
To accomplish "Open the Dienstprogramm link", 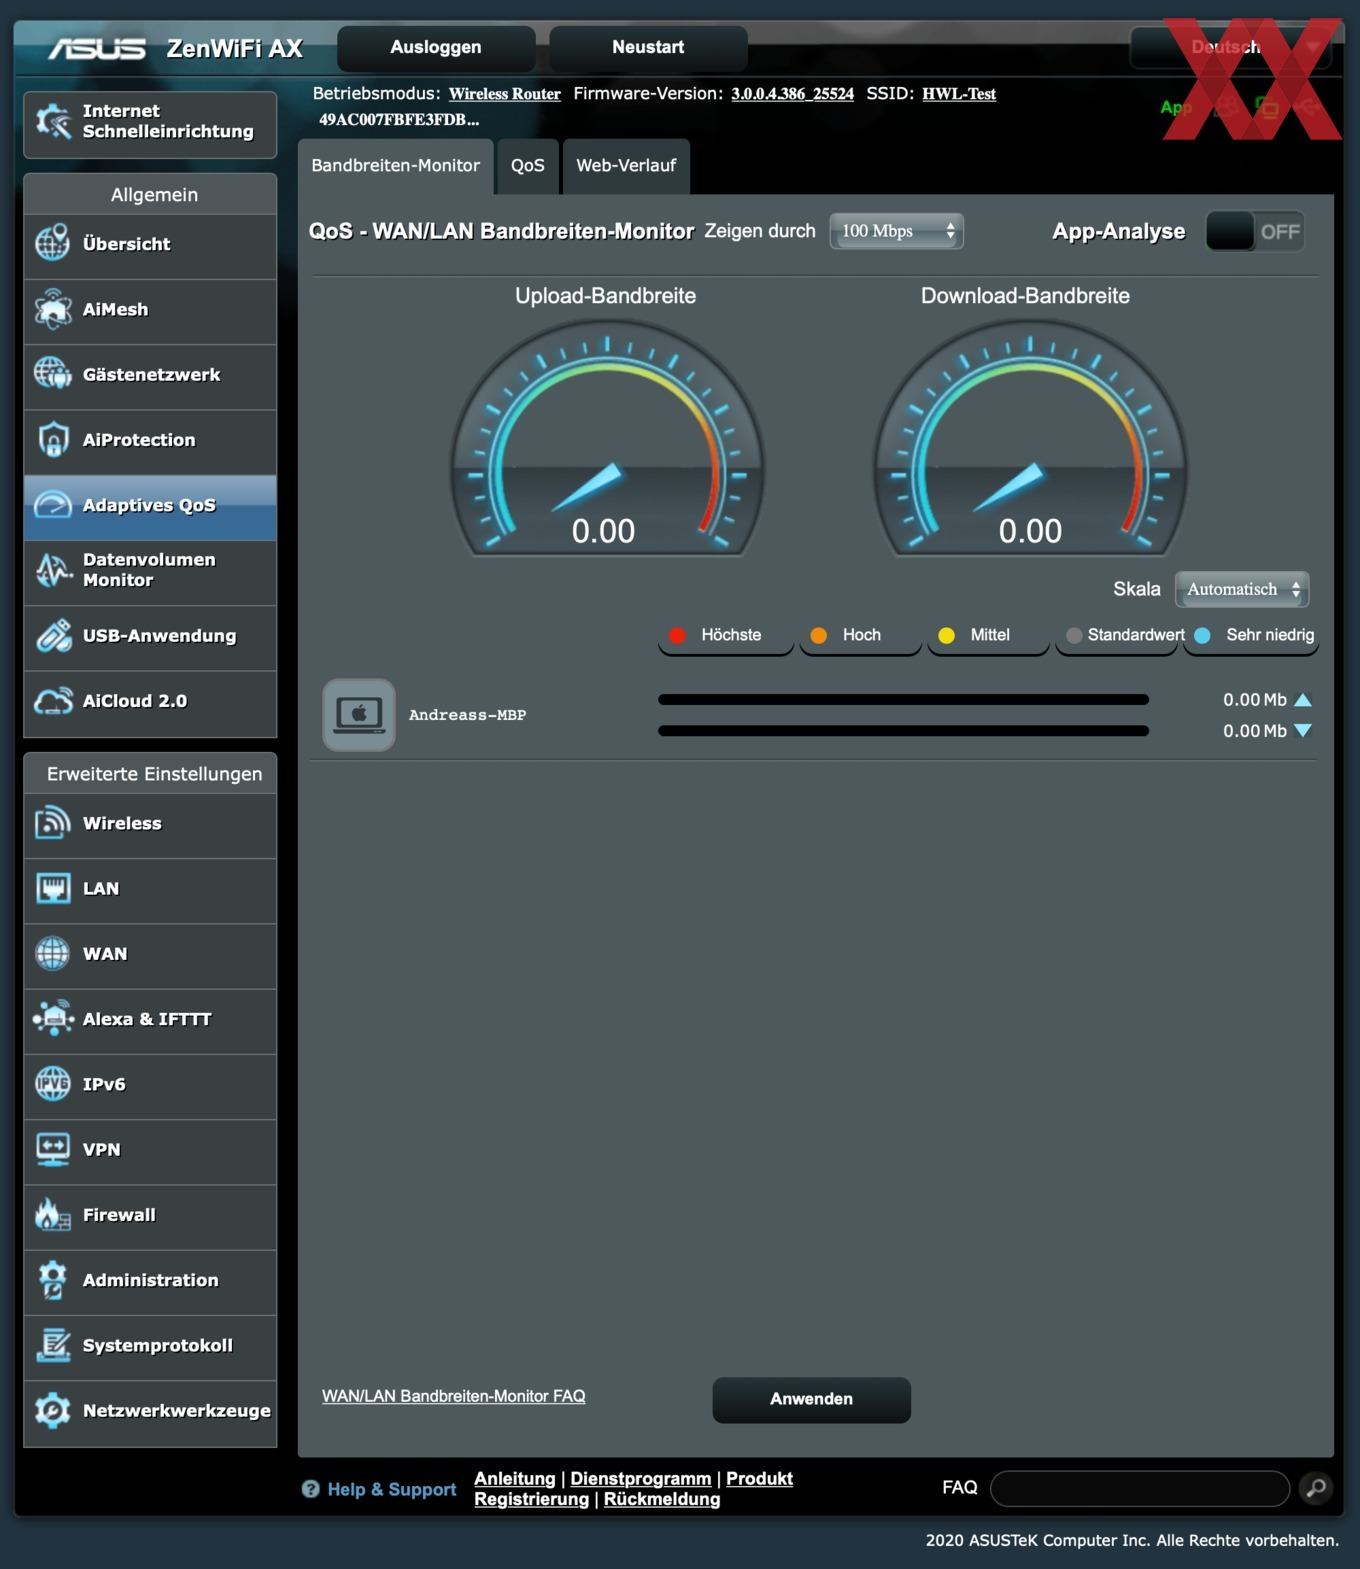I will coord(641,1478).
